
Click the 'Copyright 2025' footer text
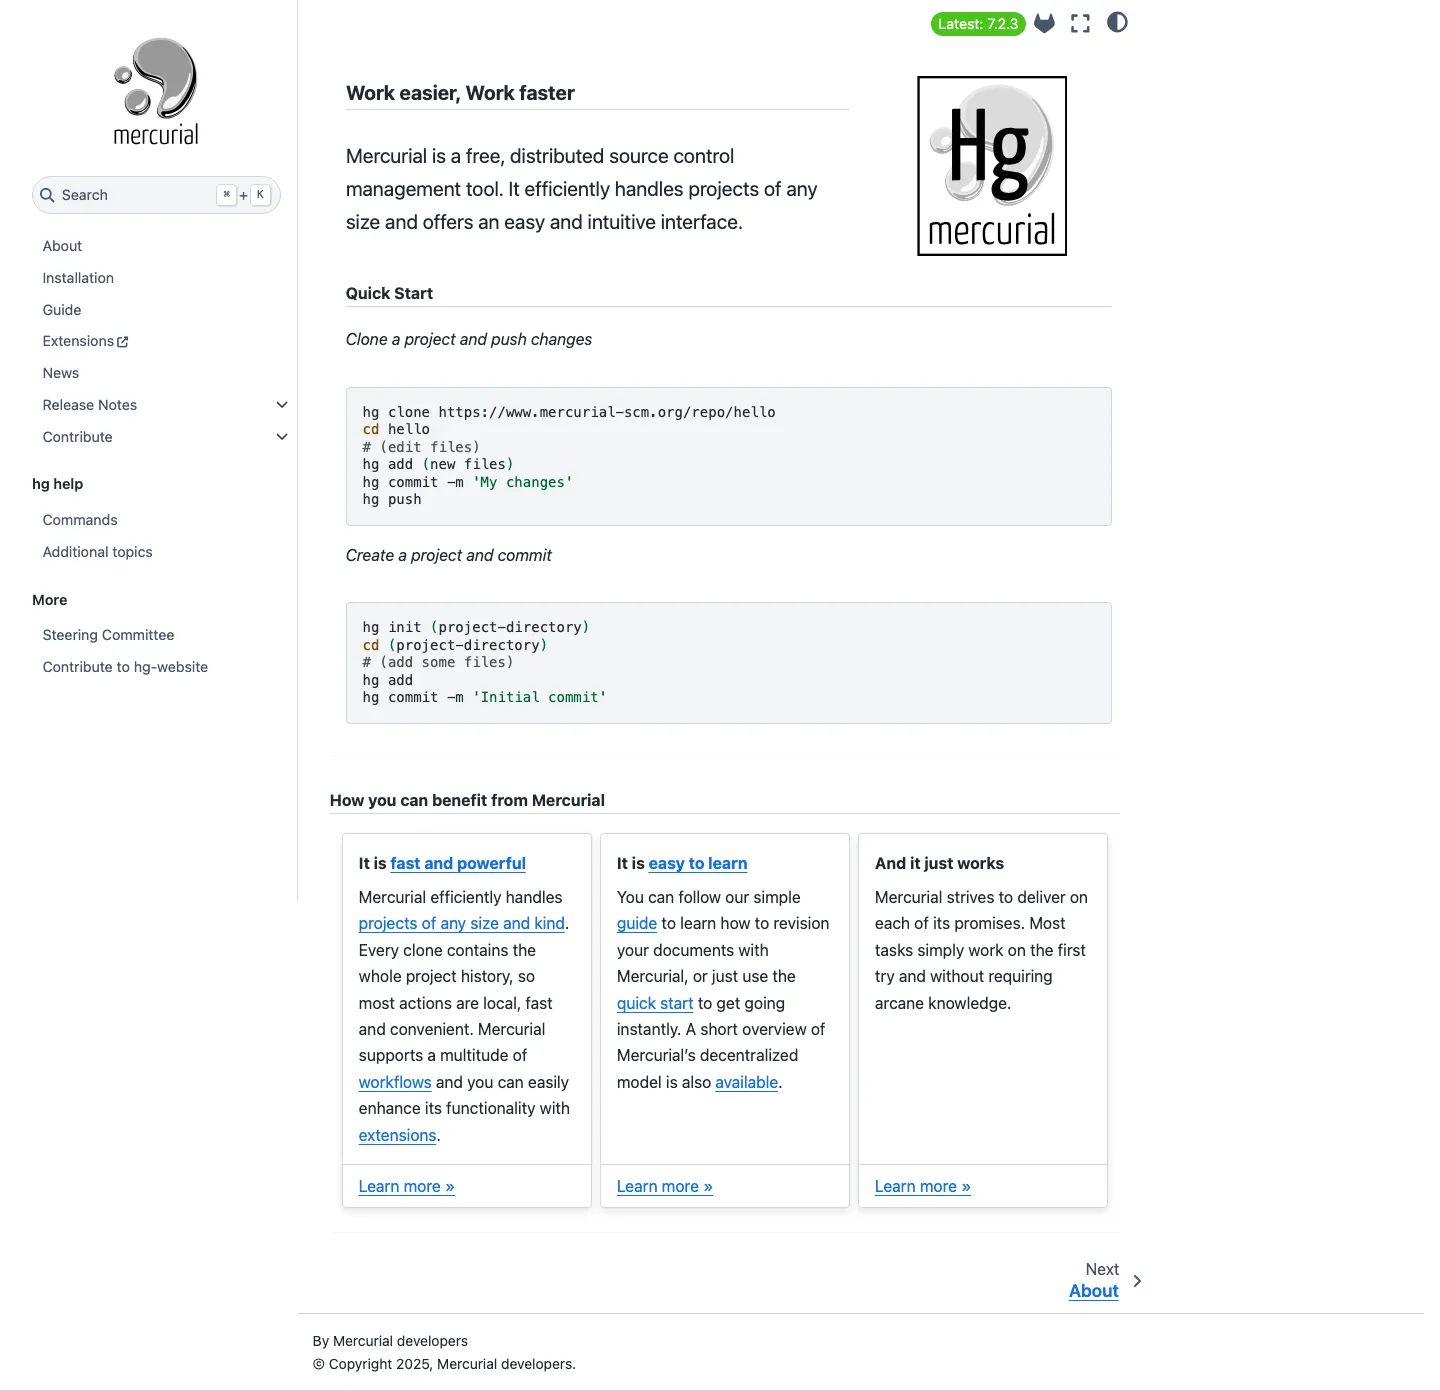(x=444, y=1364)
